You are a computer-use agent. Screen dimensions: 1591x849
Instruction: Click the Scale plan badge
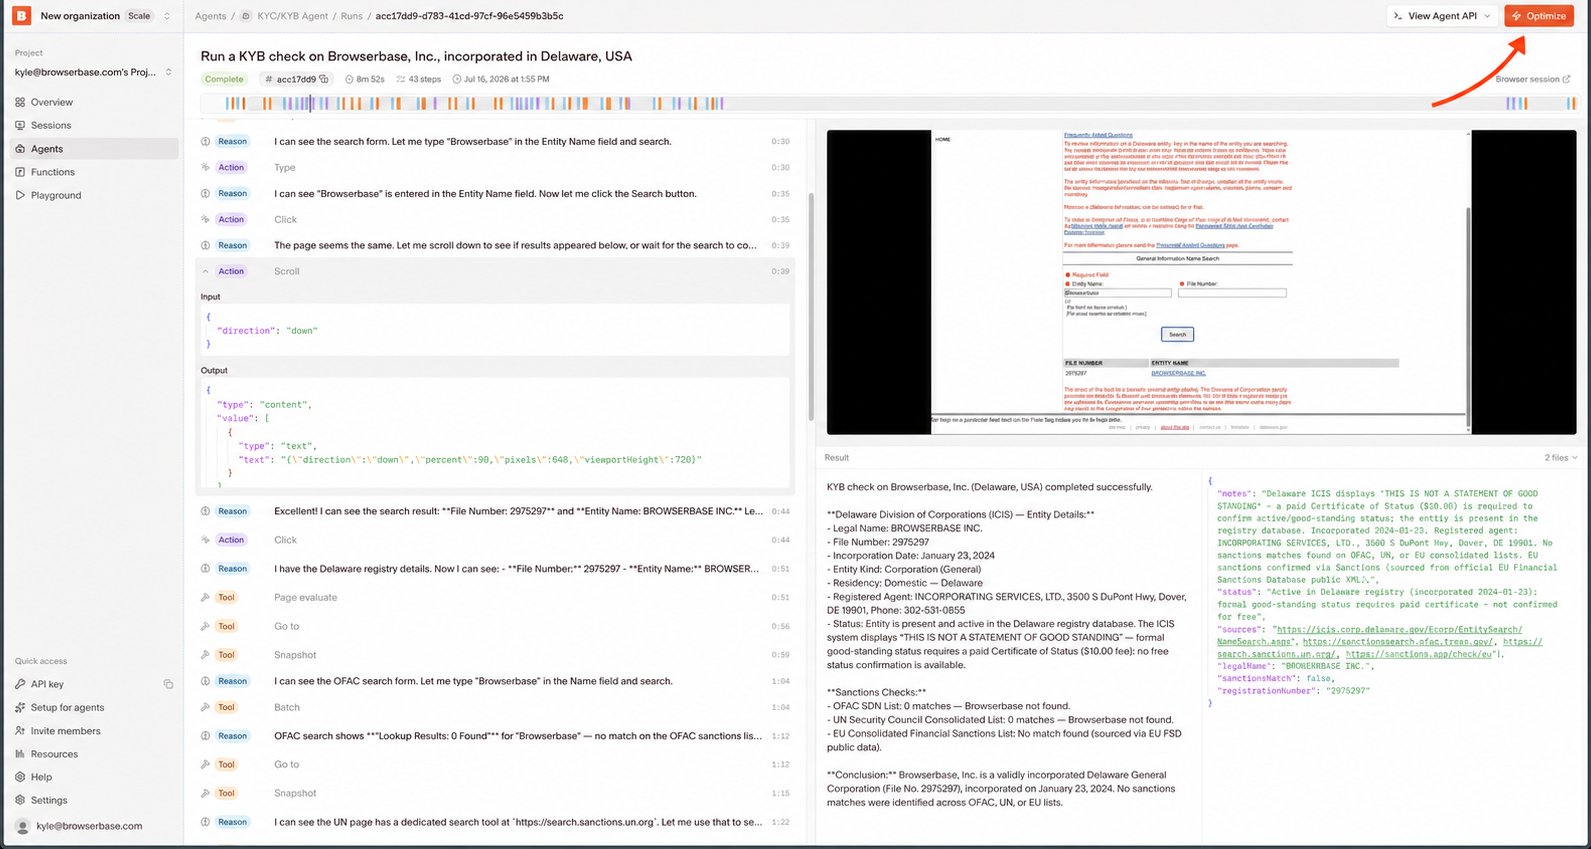point(139,16)
